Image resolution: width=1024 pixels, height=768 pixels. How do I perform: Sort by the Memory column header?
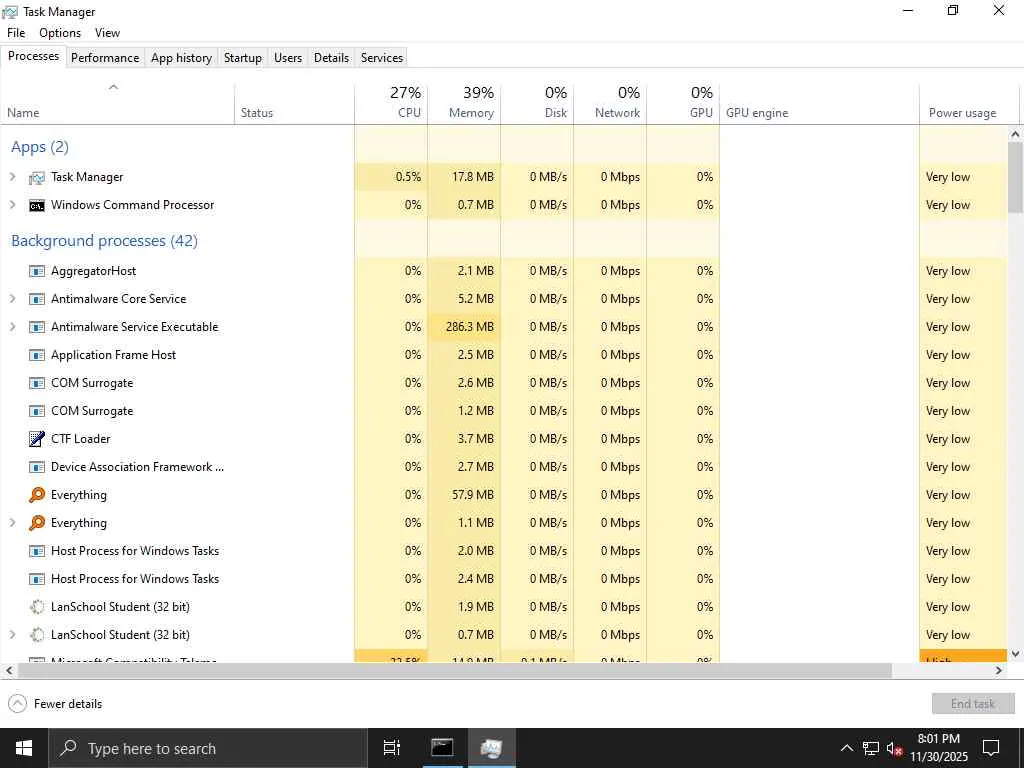464,104
